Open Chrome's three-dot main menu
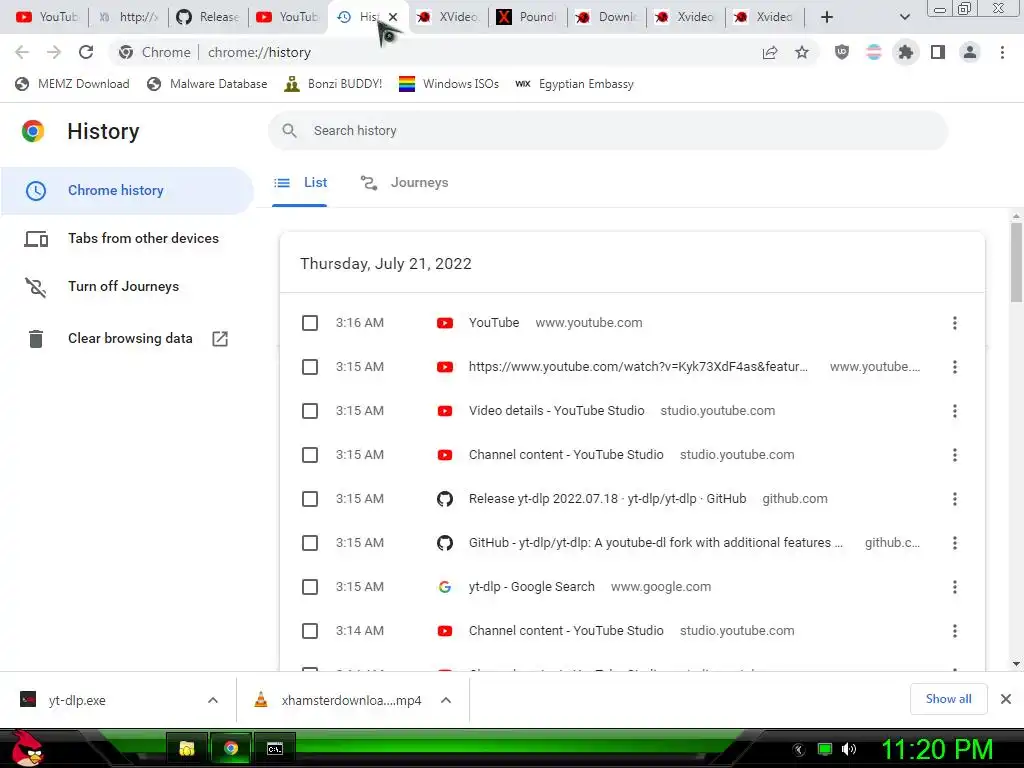The width and height of the screenshot is (1024, 768). (1002, 52)
